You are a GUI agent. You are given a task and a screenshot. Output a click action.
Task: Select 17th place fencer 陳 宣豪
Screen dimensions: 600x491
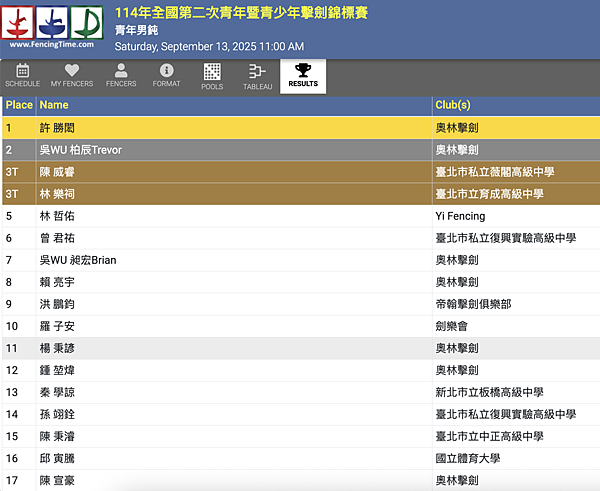[57, 480]
